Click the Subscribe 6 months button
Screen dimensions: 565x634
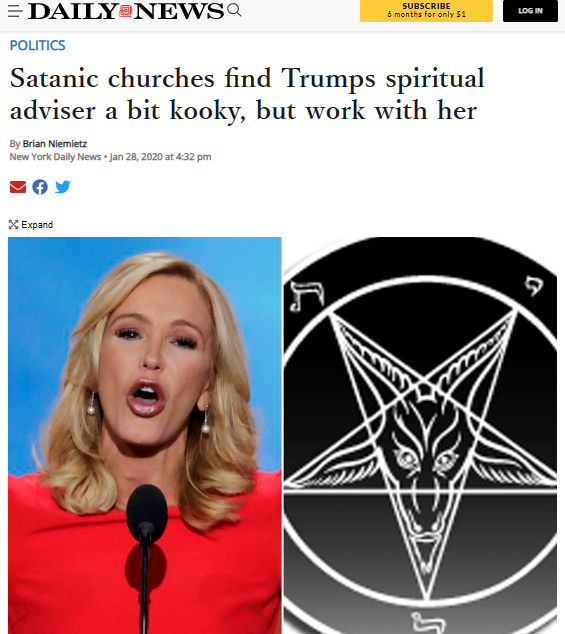click(x=426, y=11)
